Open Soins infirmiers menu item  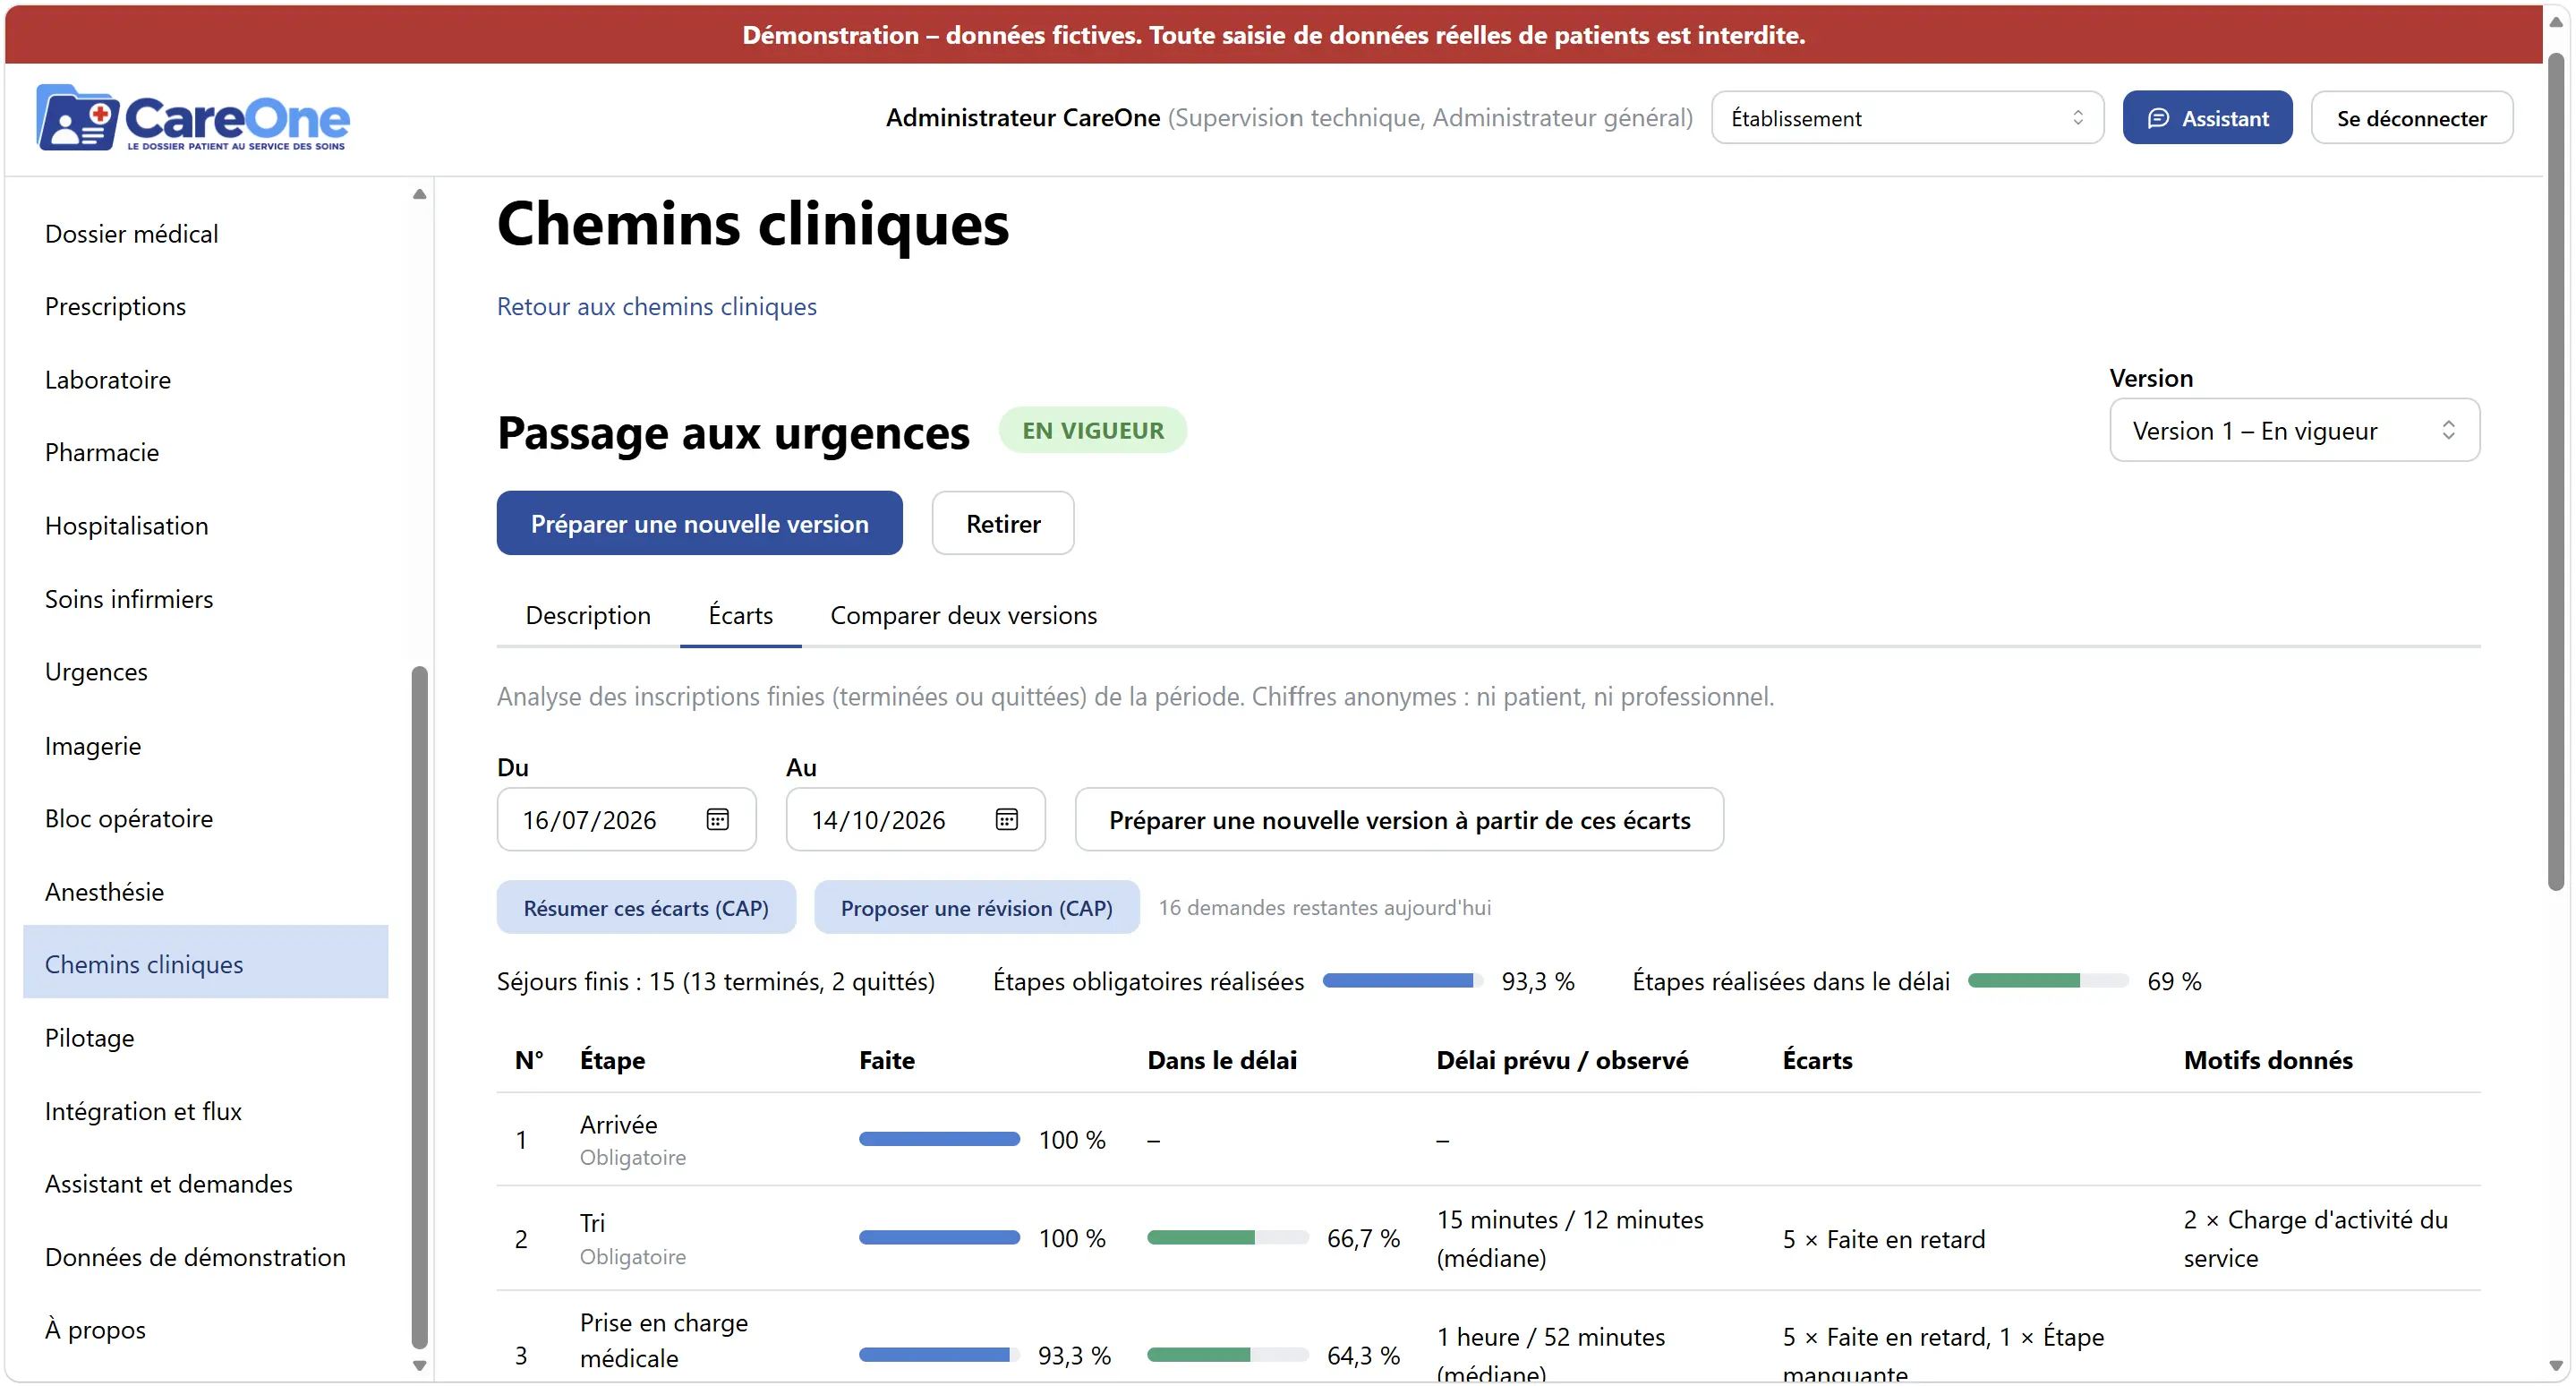point(205,599)
